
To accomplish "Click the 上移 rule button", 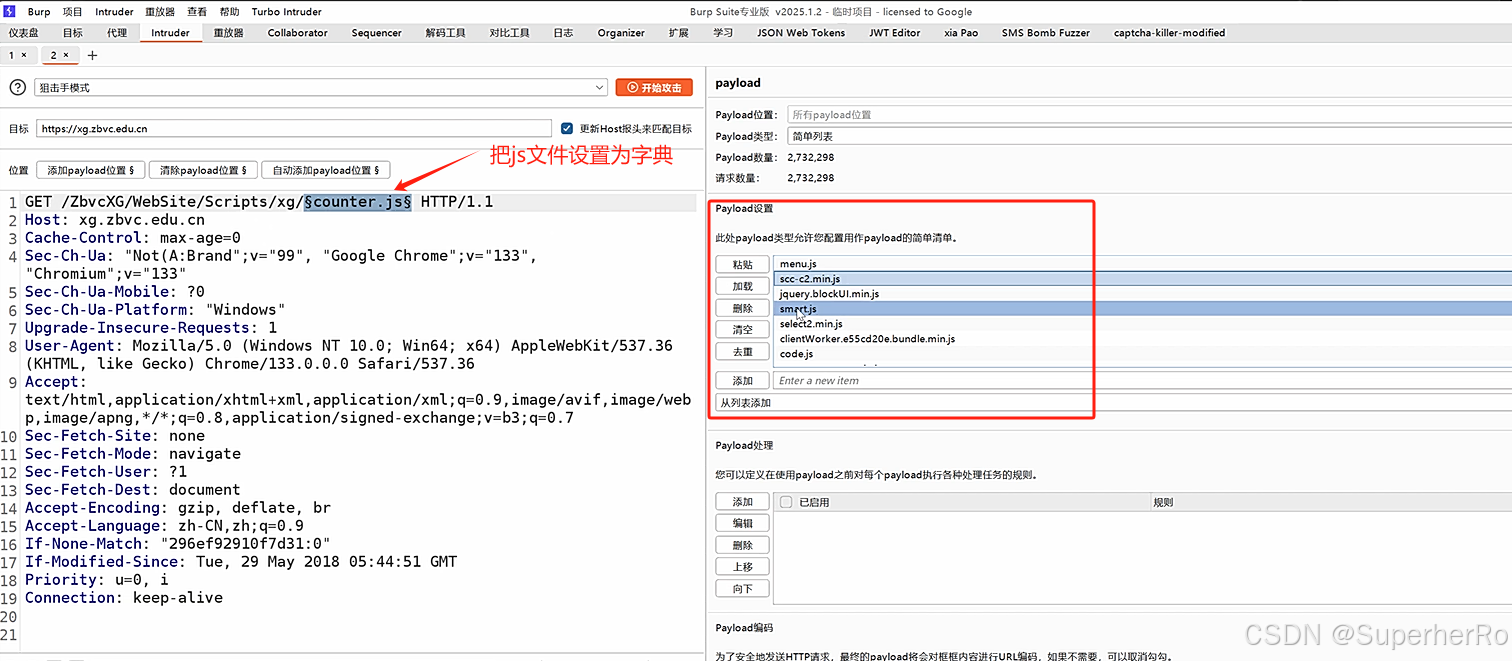I will click(742, 567).
